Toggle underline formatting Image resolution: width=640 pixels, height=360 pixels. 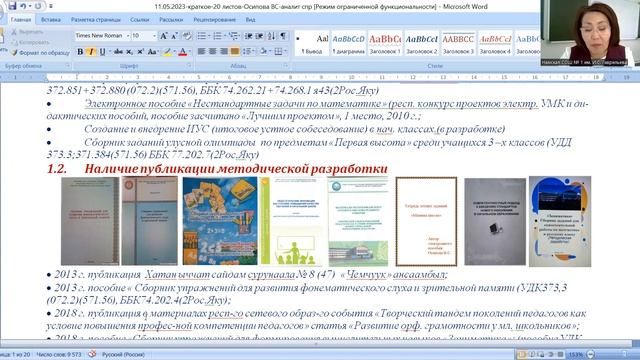coord(102,51)
